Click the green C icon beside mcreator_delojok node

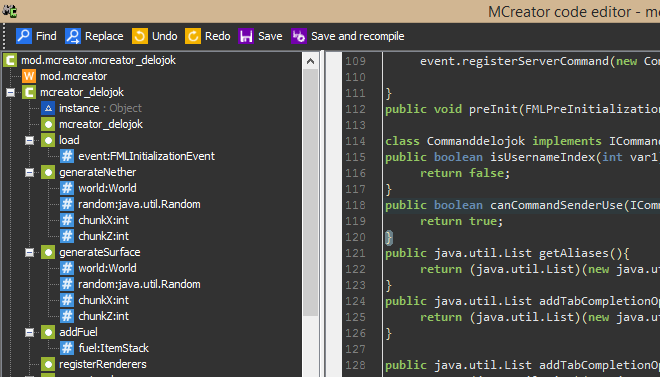click(29, 92)
